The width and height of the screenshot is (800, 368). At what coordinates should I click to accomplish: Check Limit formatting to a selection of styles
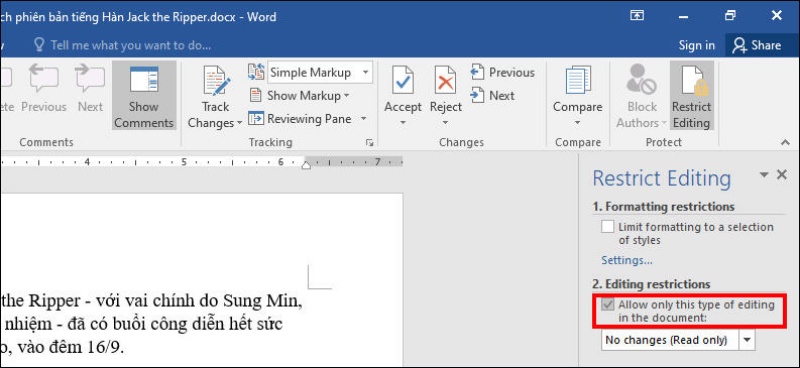point(607,227)
